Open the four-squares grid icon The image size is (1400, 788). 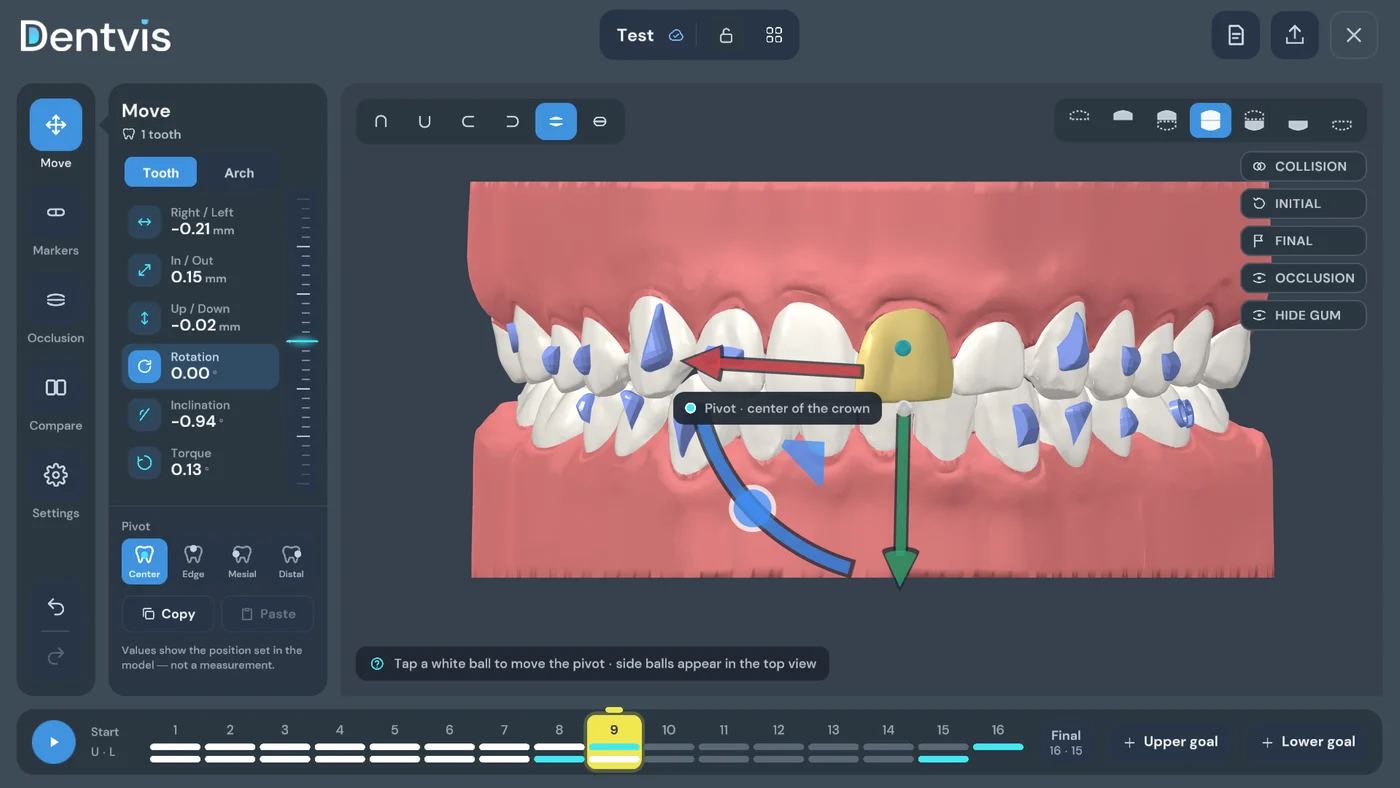tap(774, 35)
